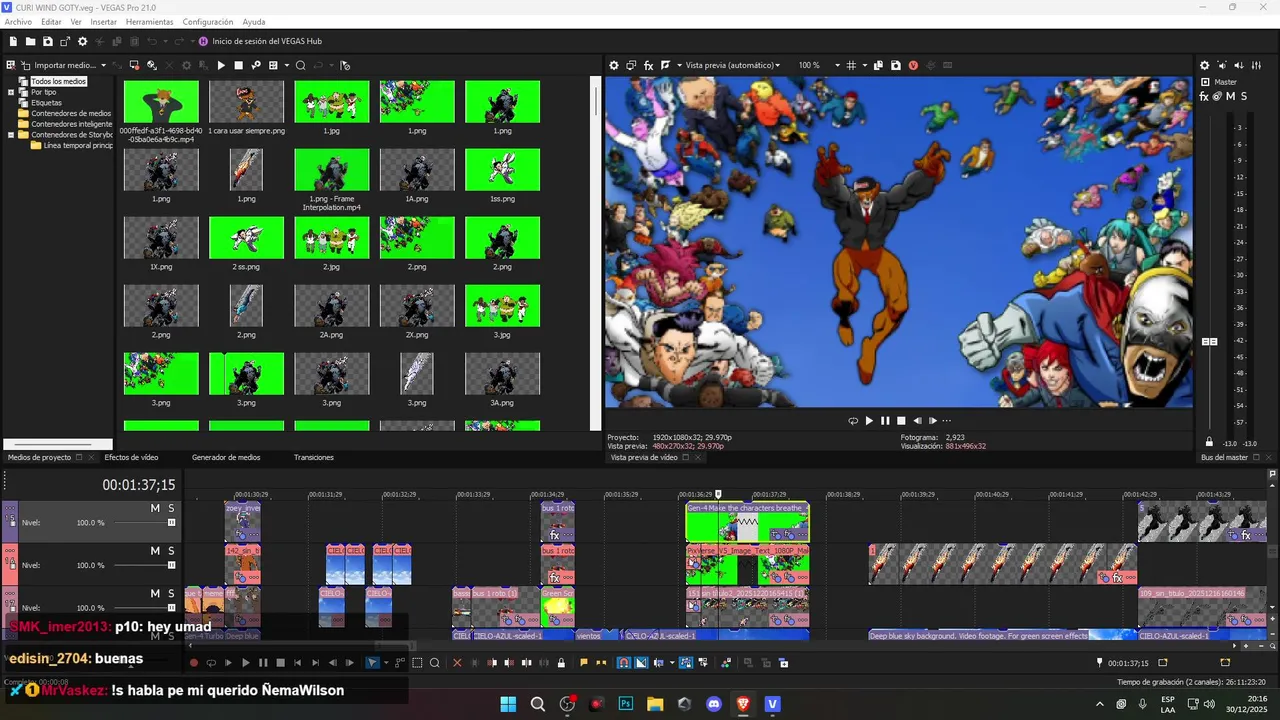
Task: Play the video preview
Action: [x=869, y=421]
